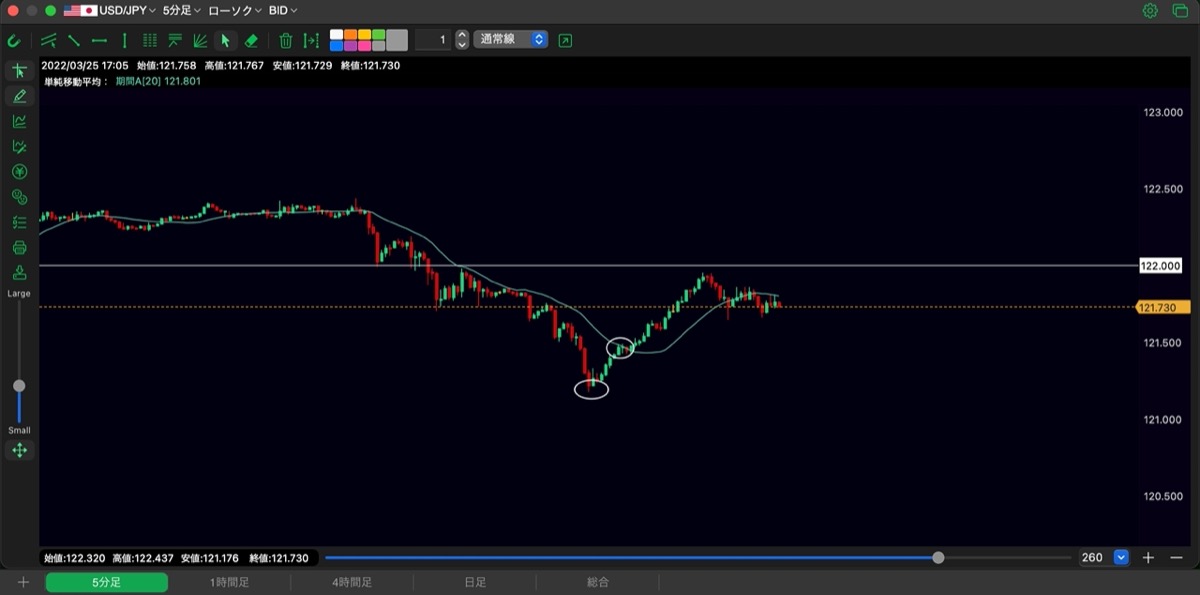Image resolution: width=1200 pixels, height=595 pixels.
Task: Choose the horizontal line tool
Action: tap(99, 41)
